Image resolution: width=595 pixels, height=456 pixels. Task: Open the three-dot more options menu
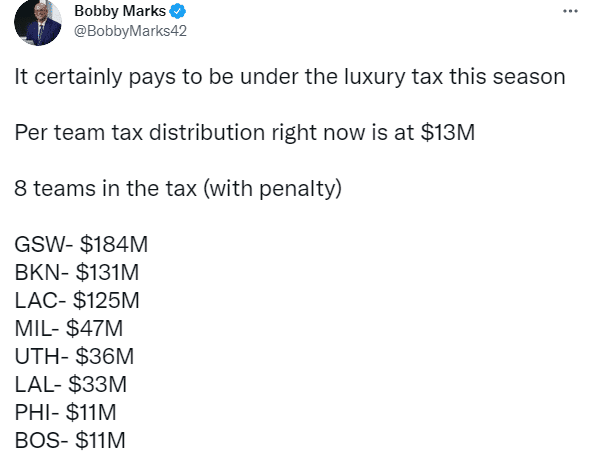click(x=570, y=11)
